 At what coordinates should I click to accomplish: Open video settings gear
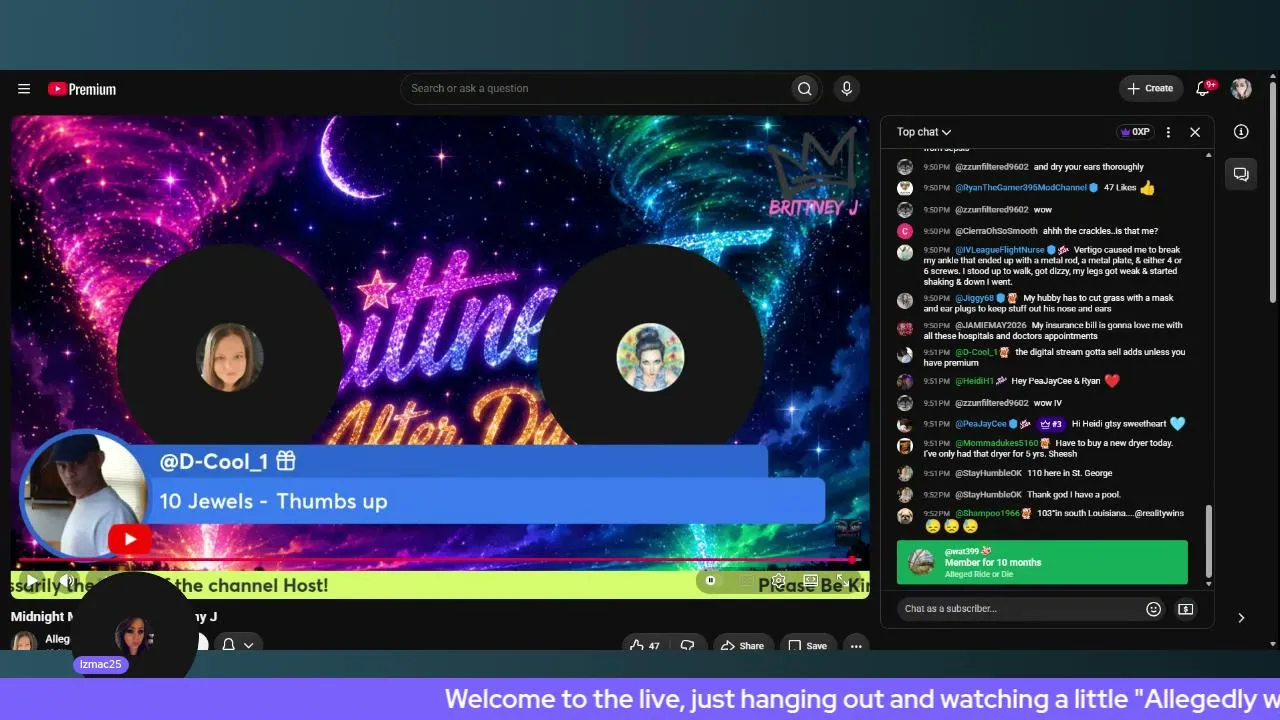coord(778,580)
